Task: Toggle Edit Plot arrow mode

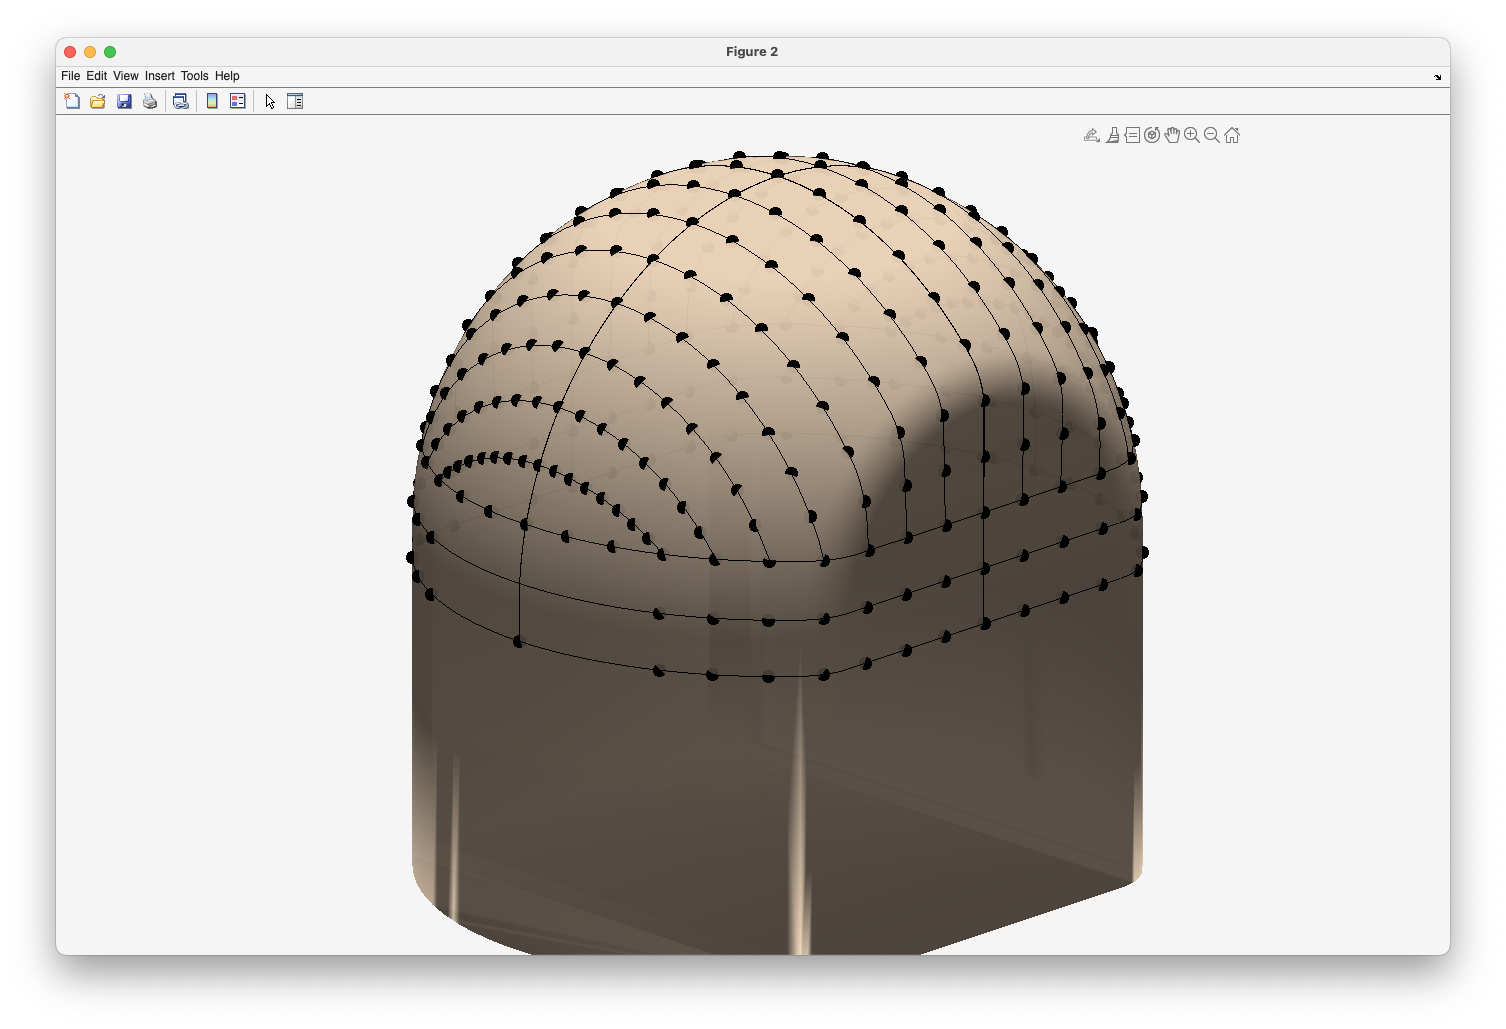Action: tap(270, 101)
